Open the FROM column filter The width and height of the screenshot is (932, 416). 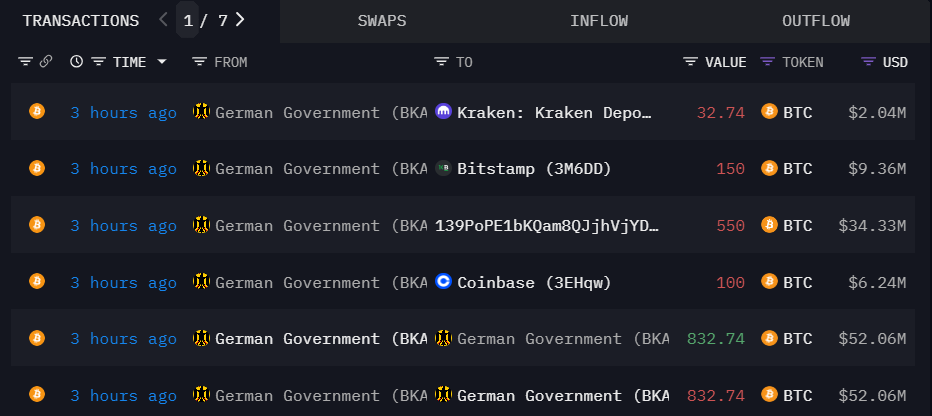(x=199, y=62)
